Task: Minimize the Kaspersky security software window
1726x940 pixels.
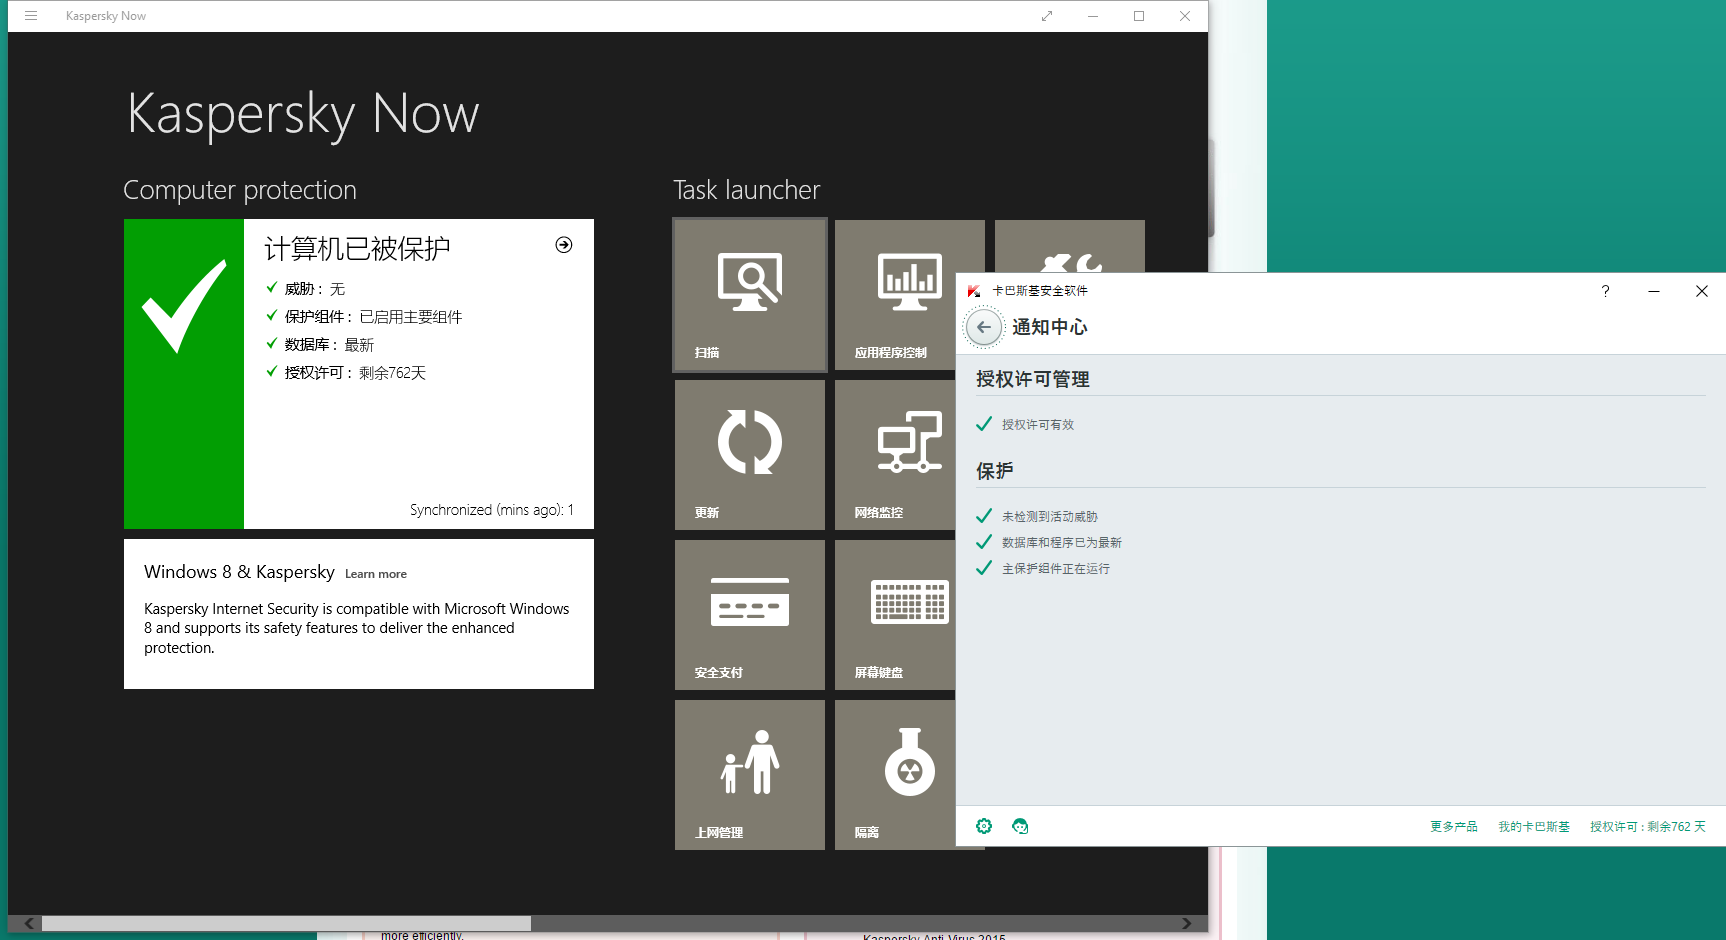Action: [1654, 291]
